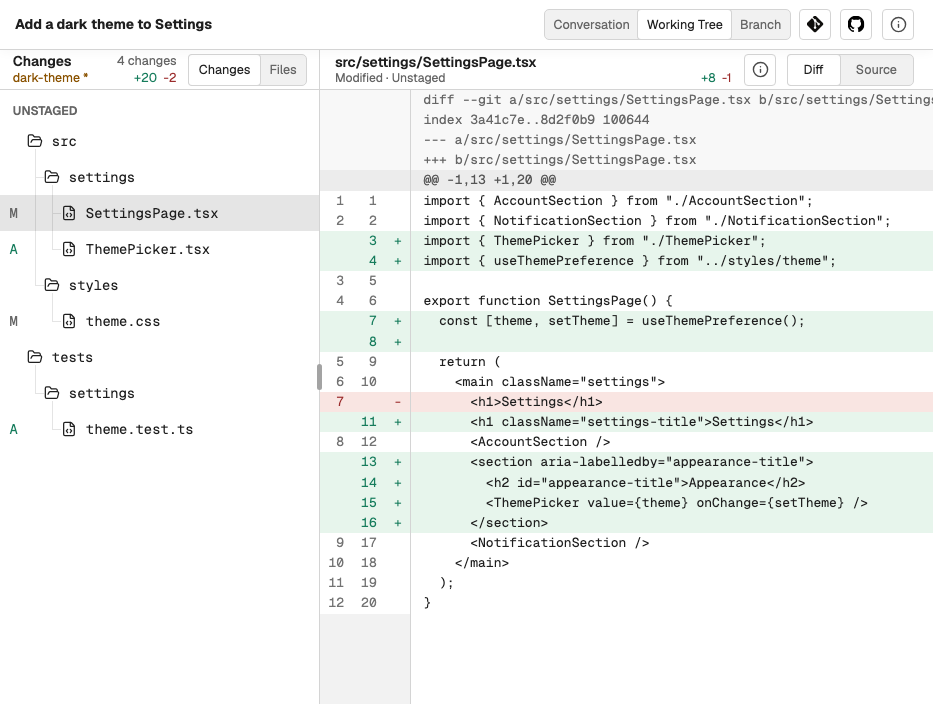
Task: Click the A status badge of ThemePicker.tsx
Action: 14,249
